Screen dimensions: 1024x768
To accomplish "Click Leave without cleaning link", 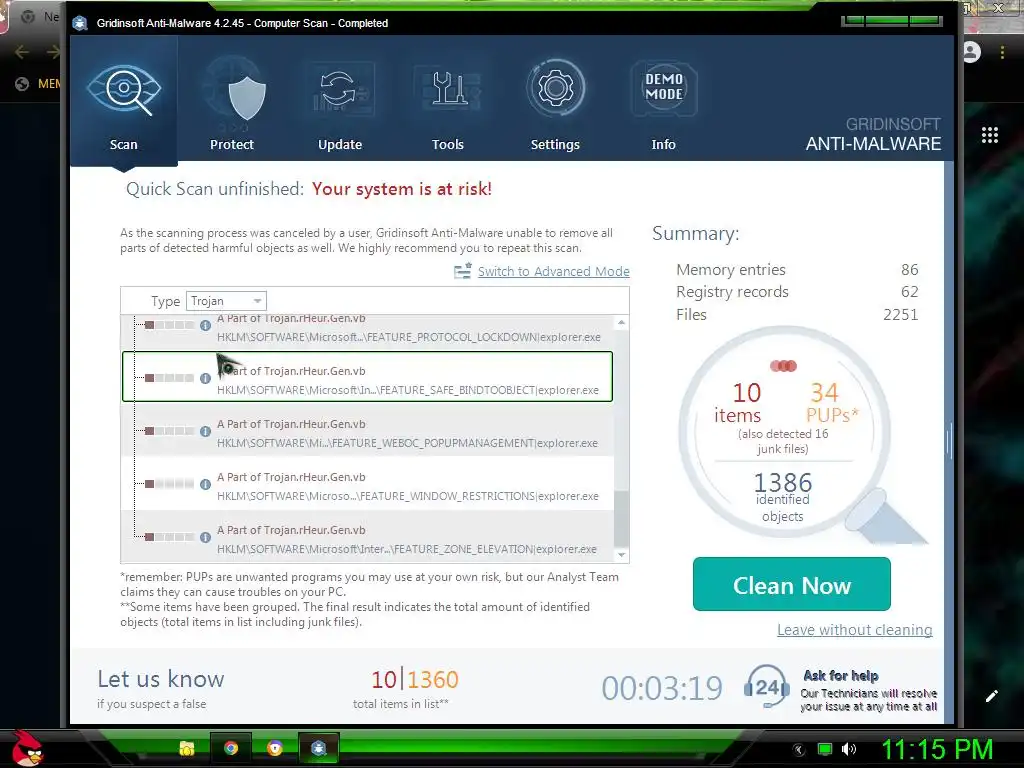I will tap(854, 630).
